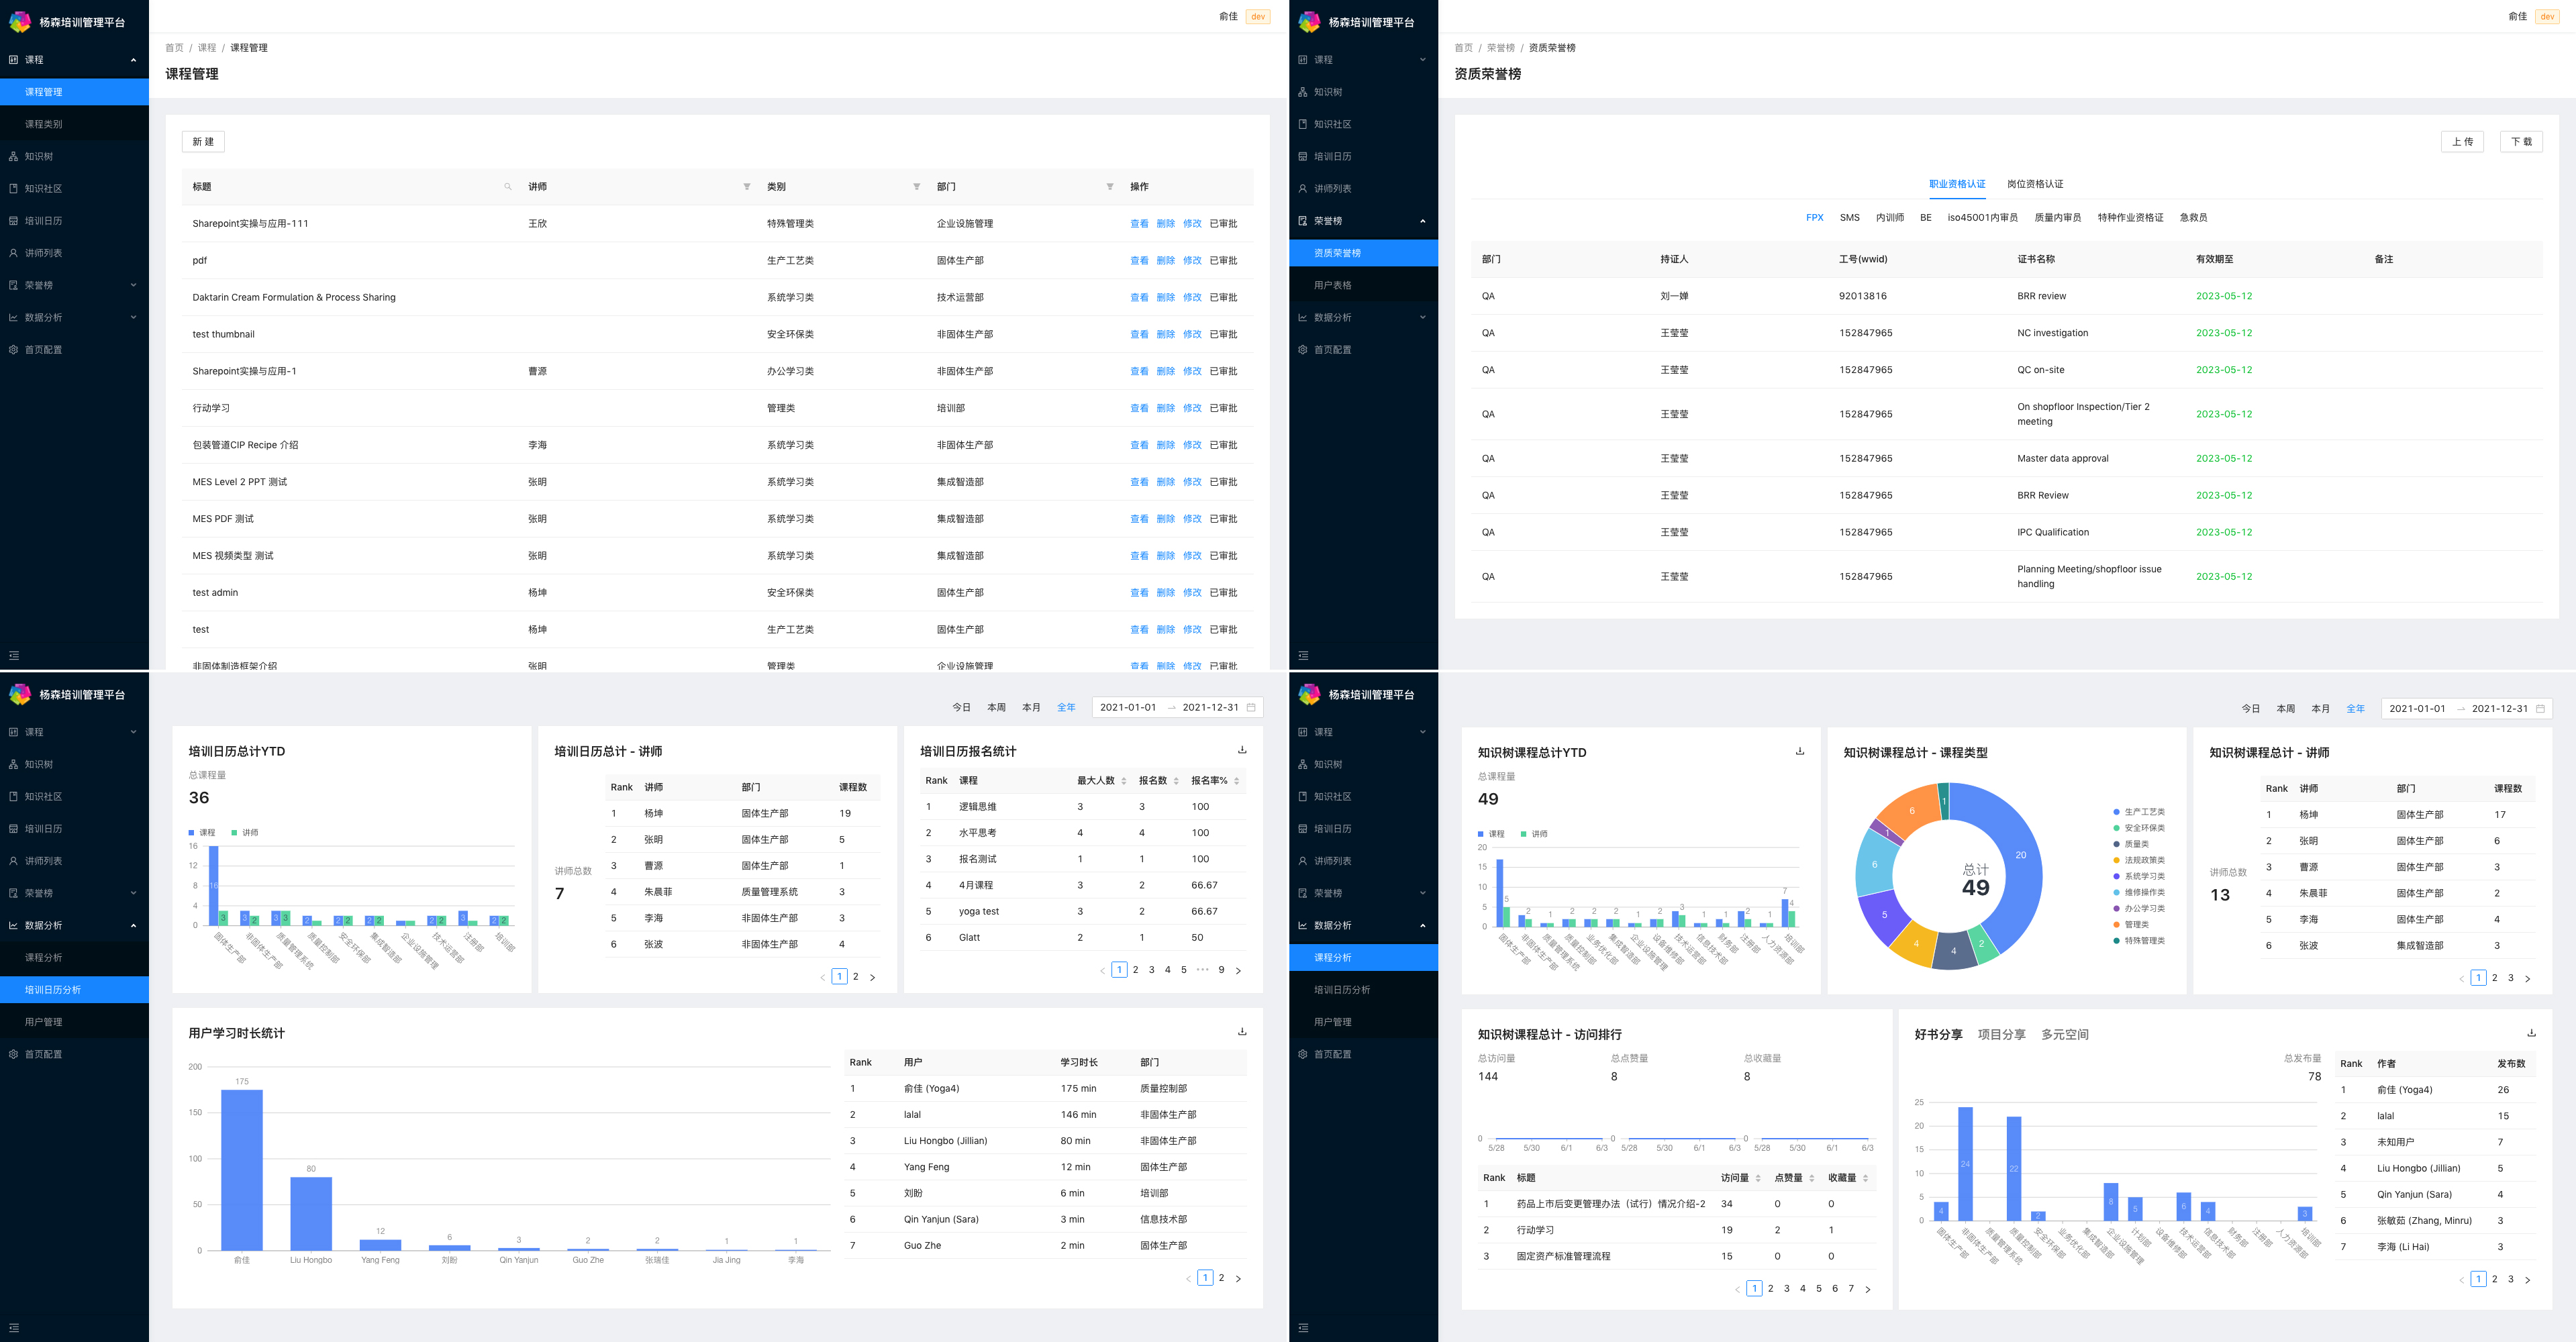The image size is (2576, 1342).
Task: Switch to 岗位资格认证 tab
Action: click(x=2035, y=184)
